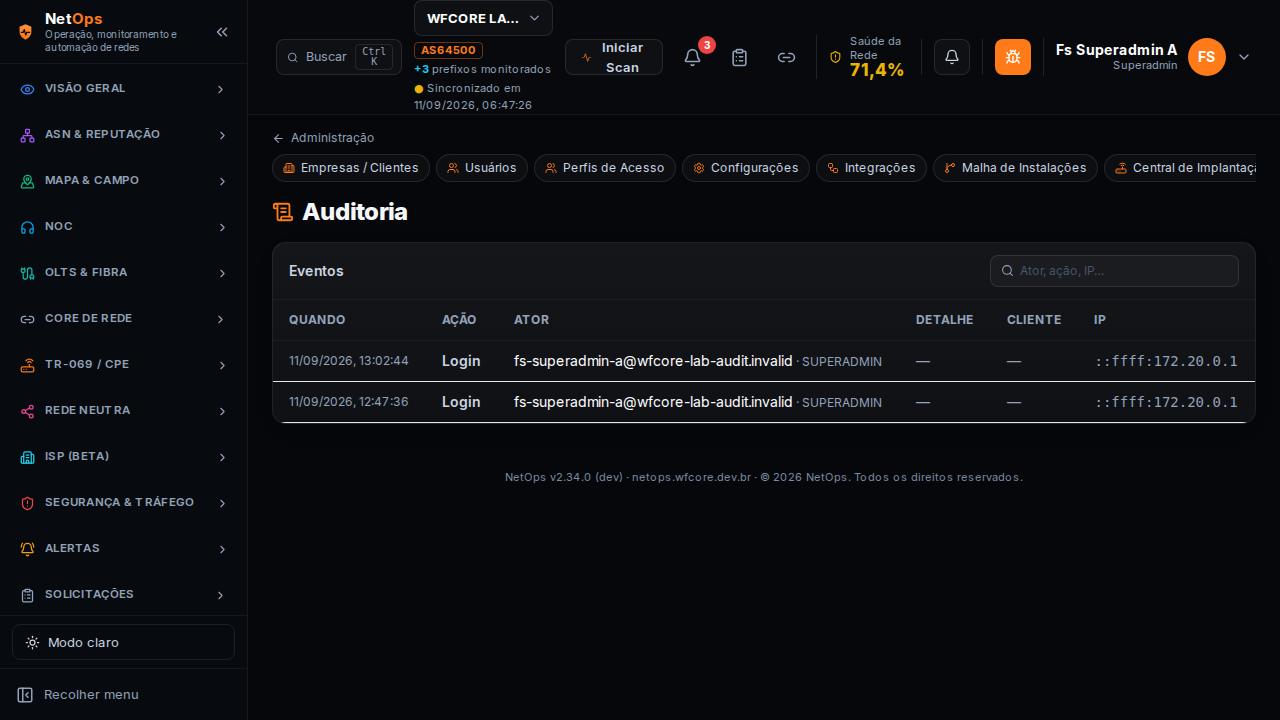This screenshot has height=720, width=1280.
Task: Click the Visão Geral eye icon
Action: [27, 89]
